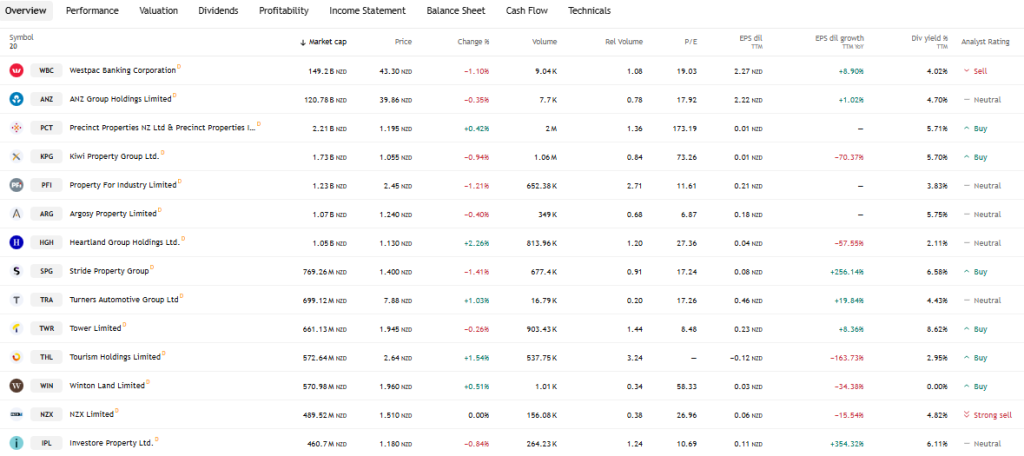The image size is (1024, 456).
Task: Open the Dividends tab
Action: click(x=218, y=10)
